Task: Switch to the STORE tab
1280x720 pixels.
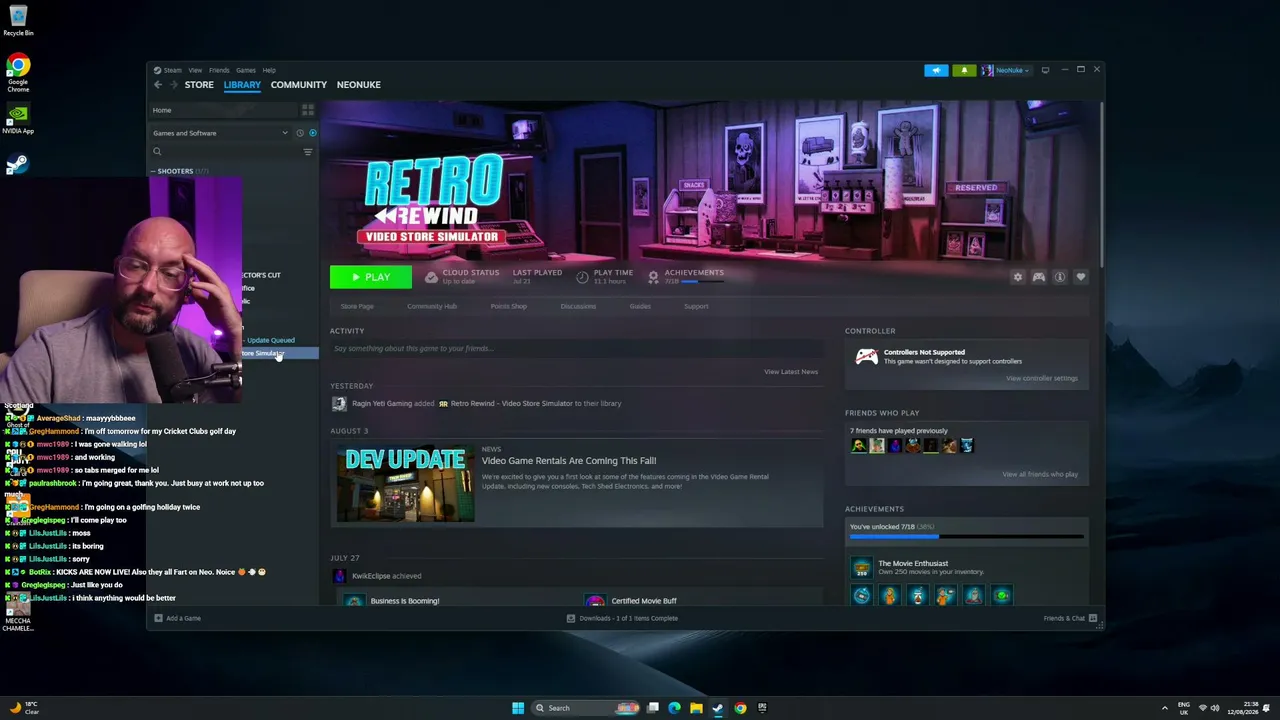Action: click(199, 85)
